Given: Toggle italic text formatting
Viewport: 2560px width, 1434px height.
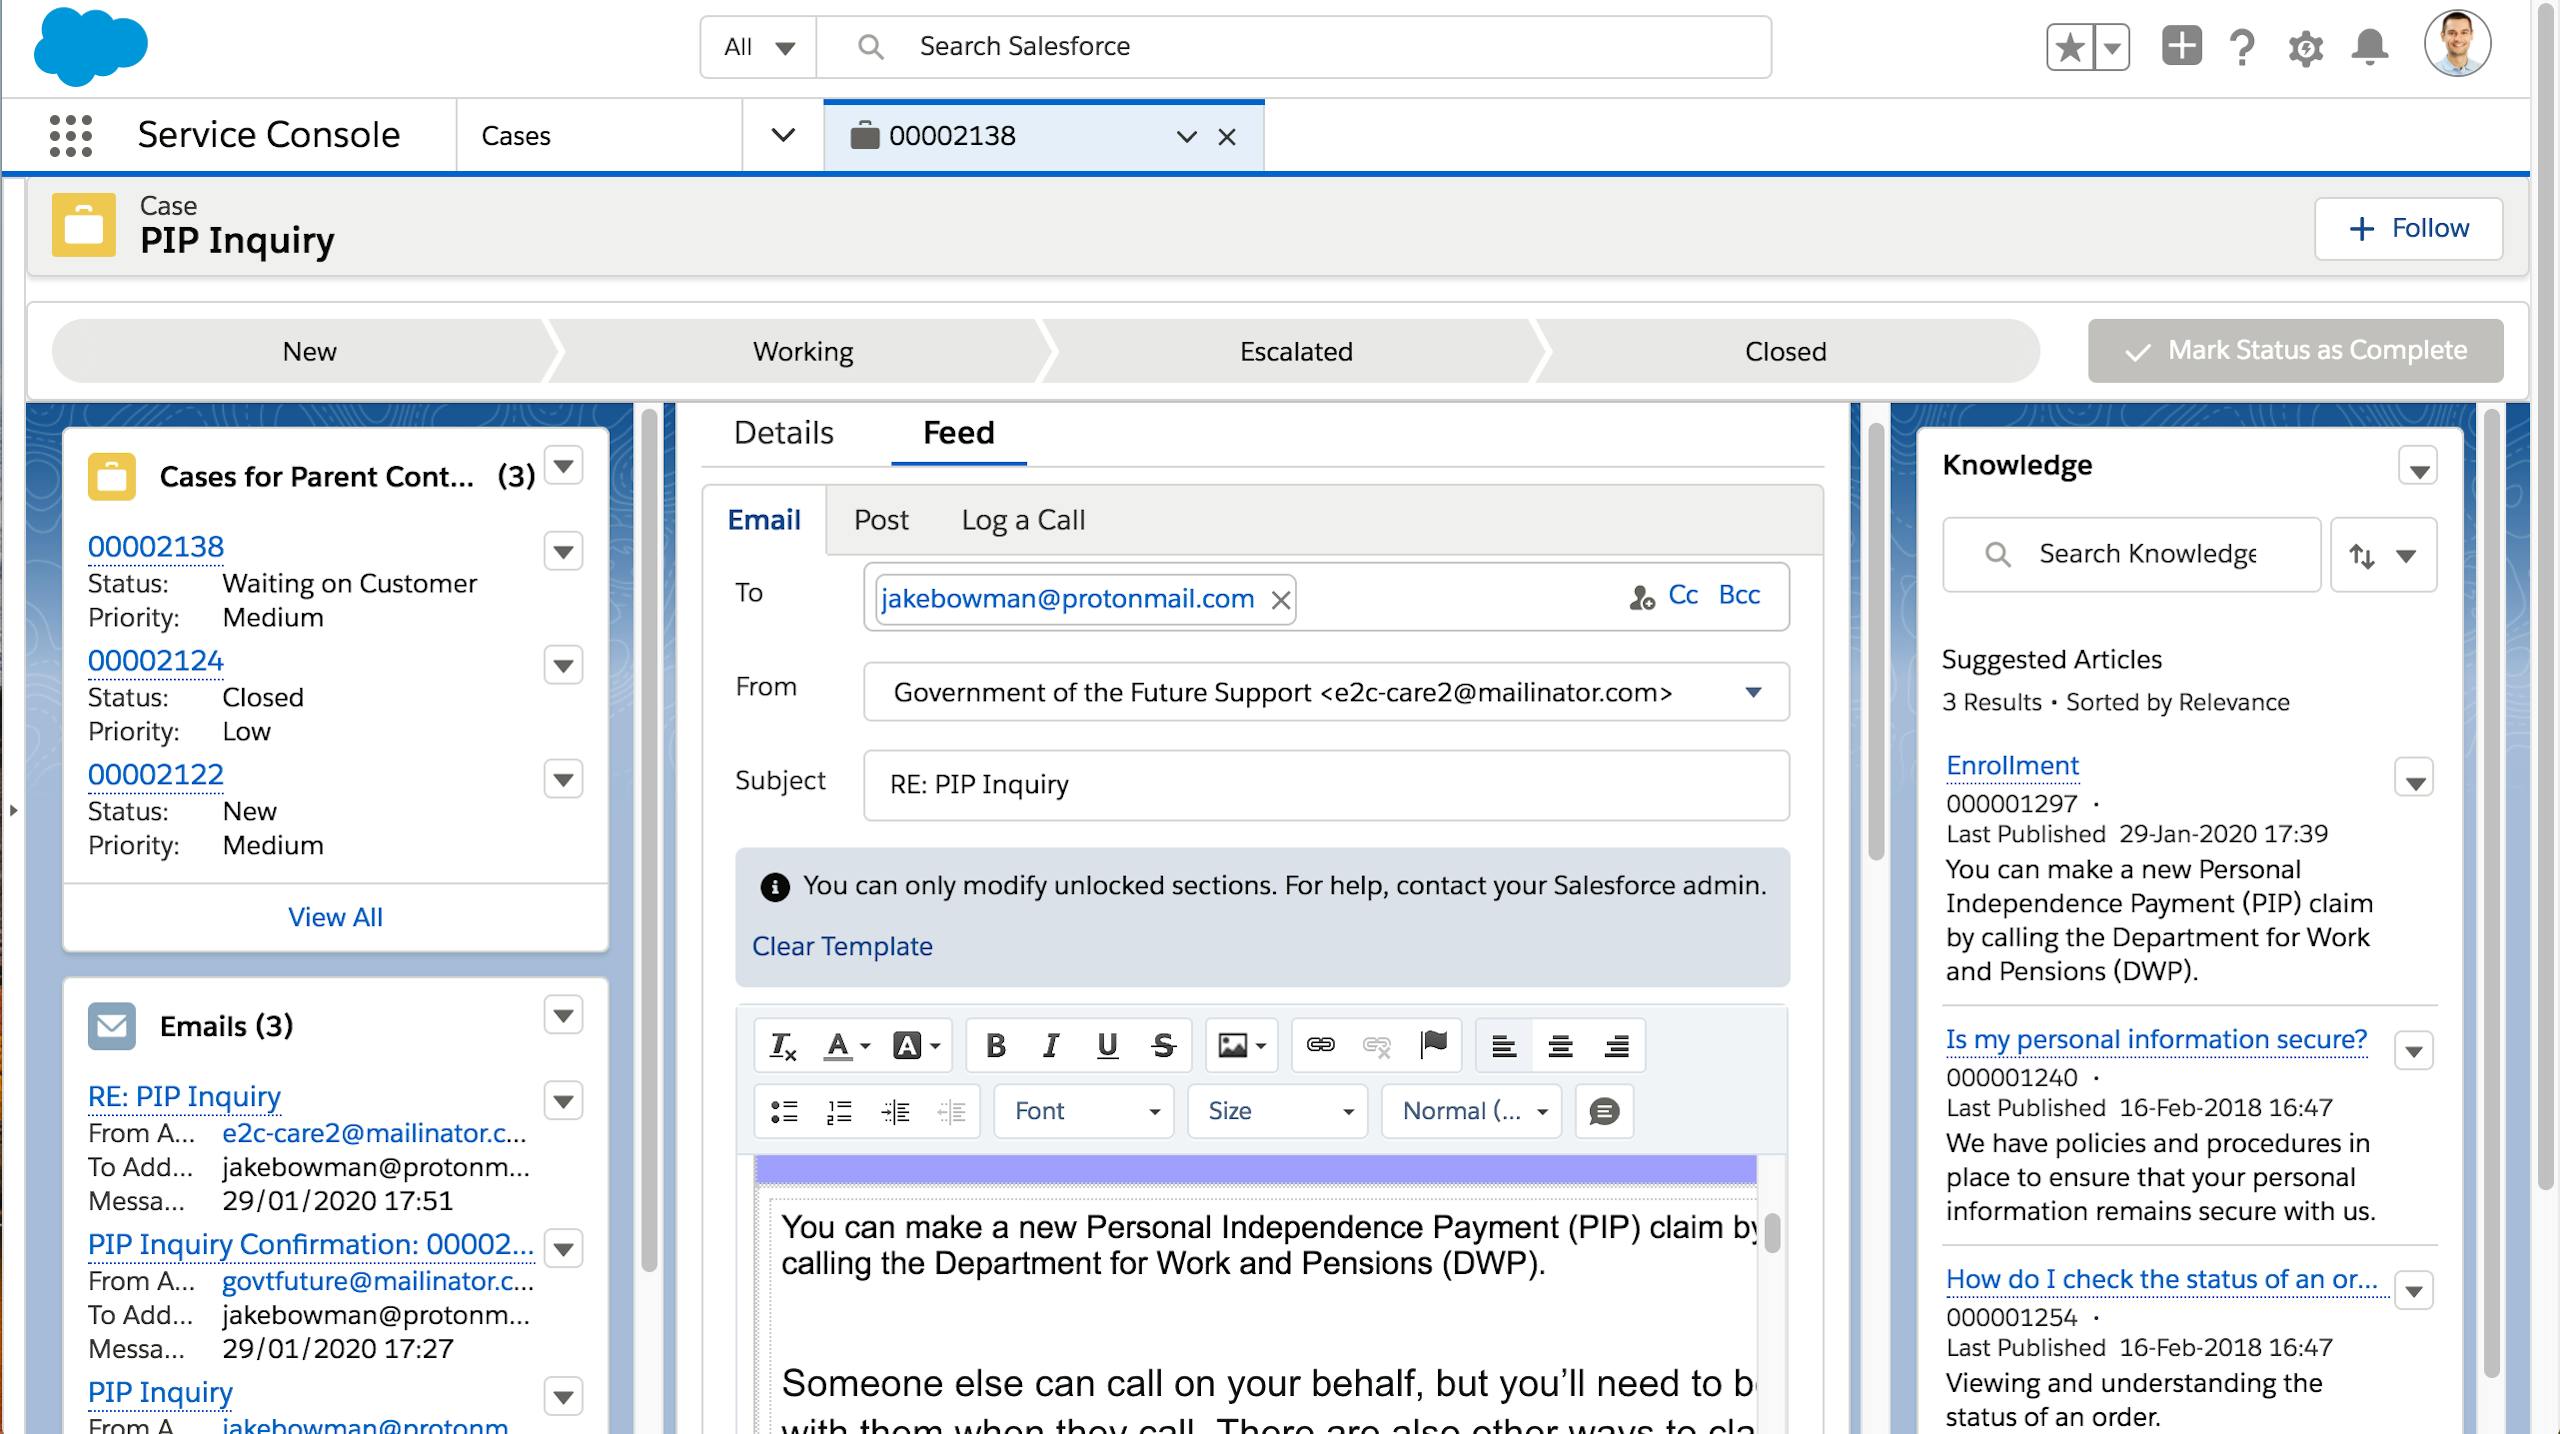Looking at the screenshot, I should (1050, 1046).
